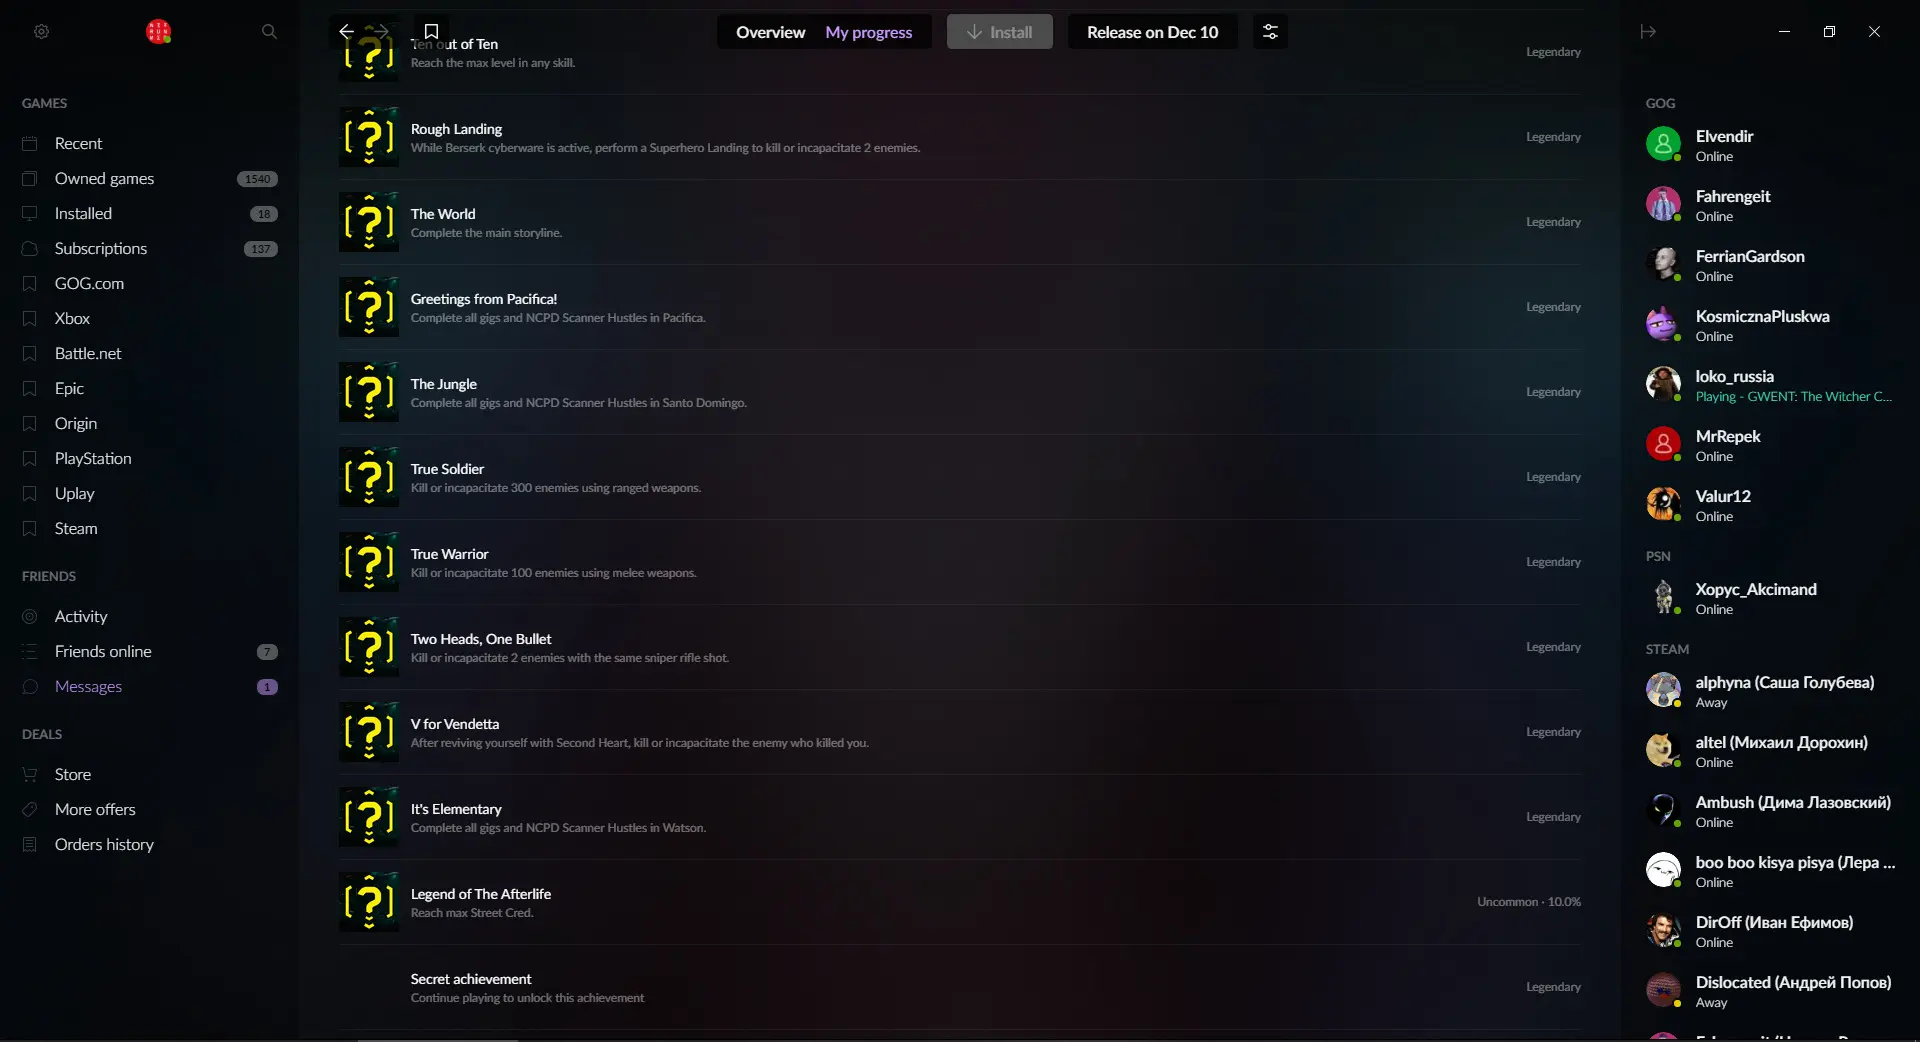1920x1042 pixels.
Task: Open the Battle.net bookmark
Action: (88, 353)
